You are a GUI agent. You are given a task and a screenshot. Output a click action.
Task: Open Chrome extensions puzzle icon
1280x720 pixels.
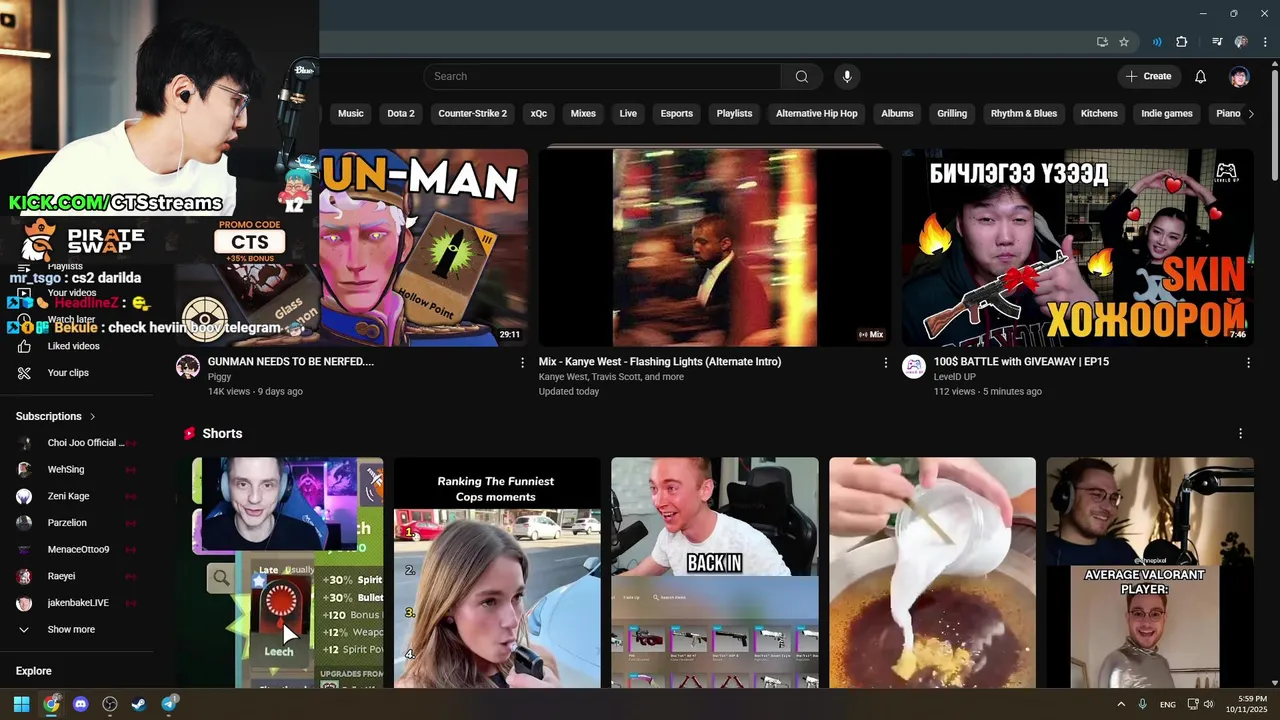tap(1182, 42)
